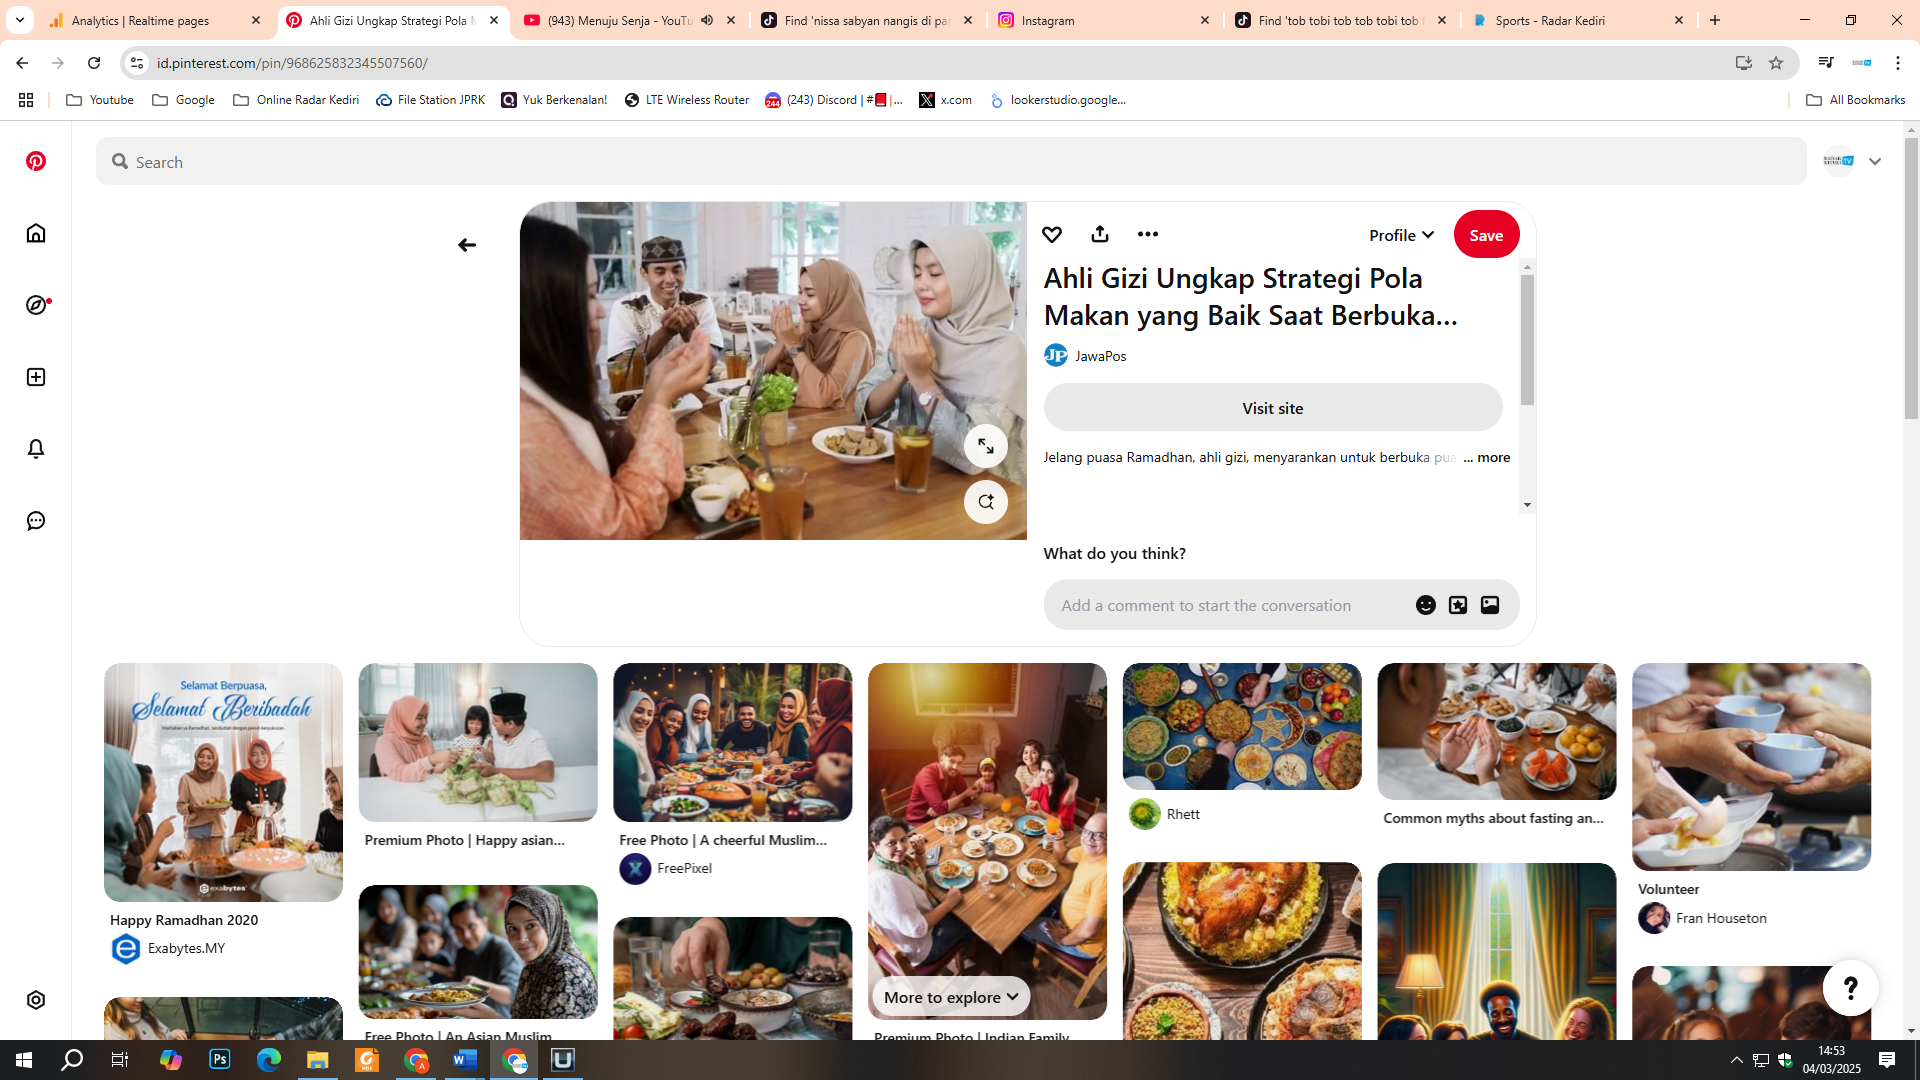Screen dimensions: 1920x1080
Task: Expand the Profile board selector dropdown
Action: coord(1400,234)
